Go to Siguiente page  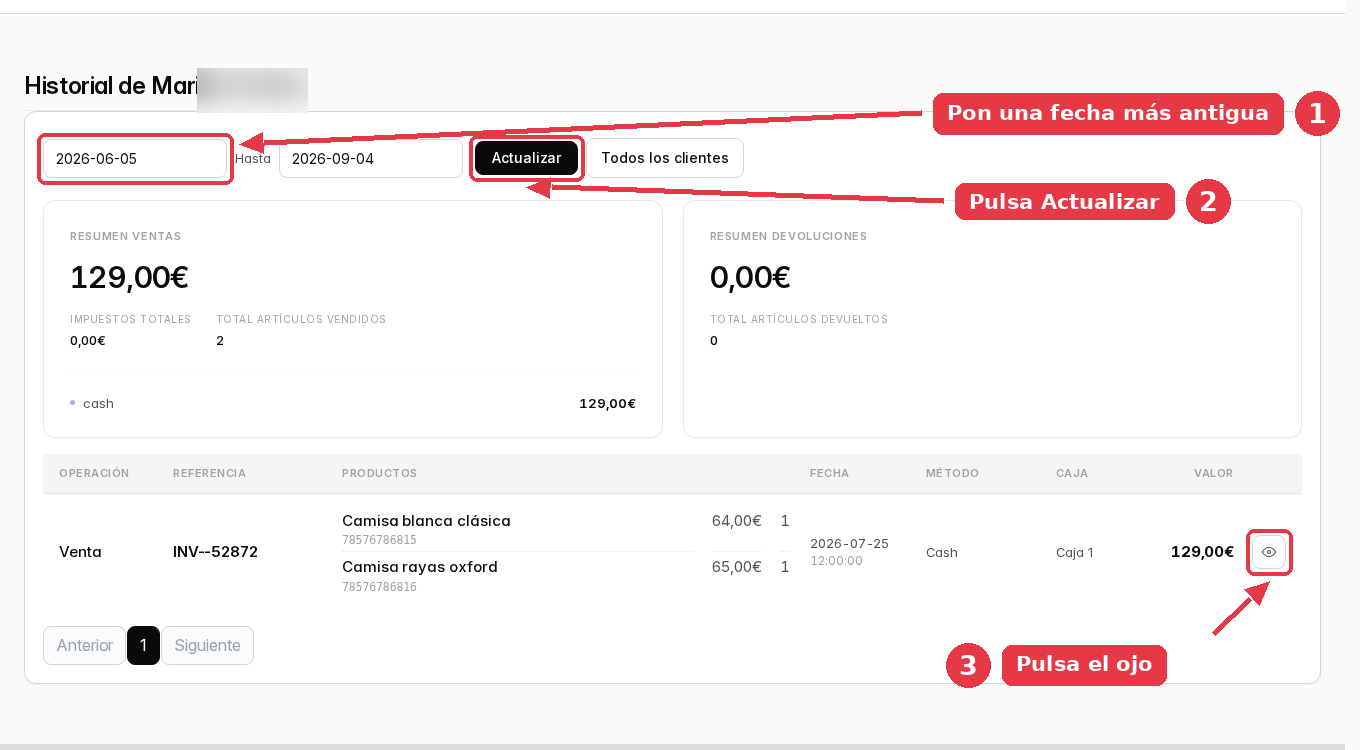click(208, 645)
